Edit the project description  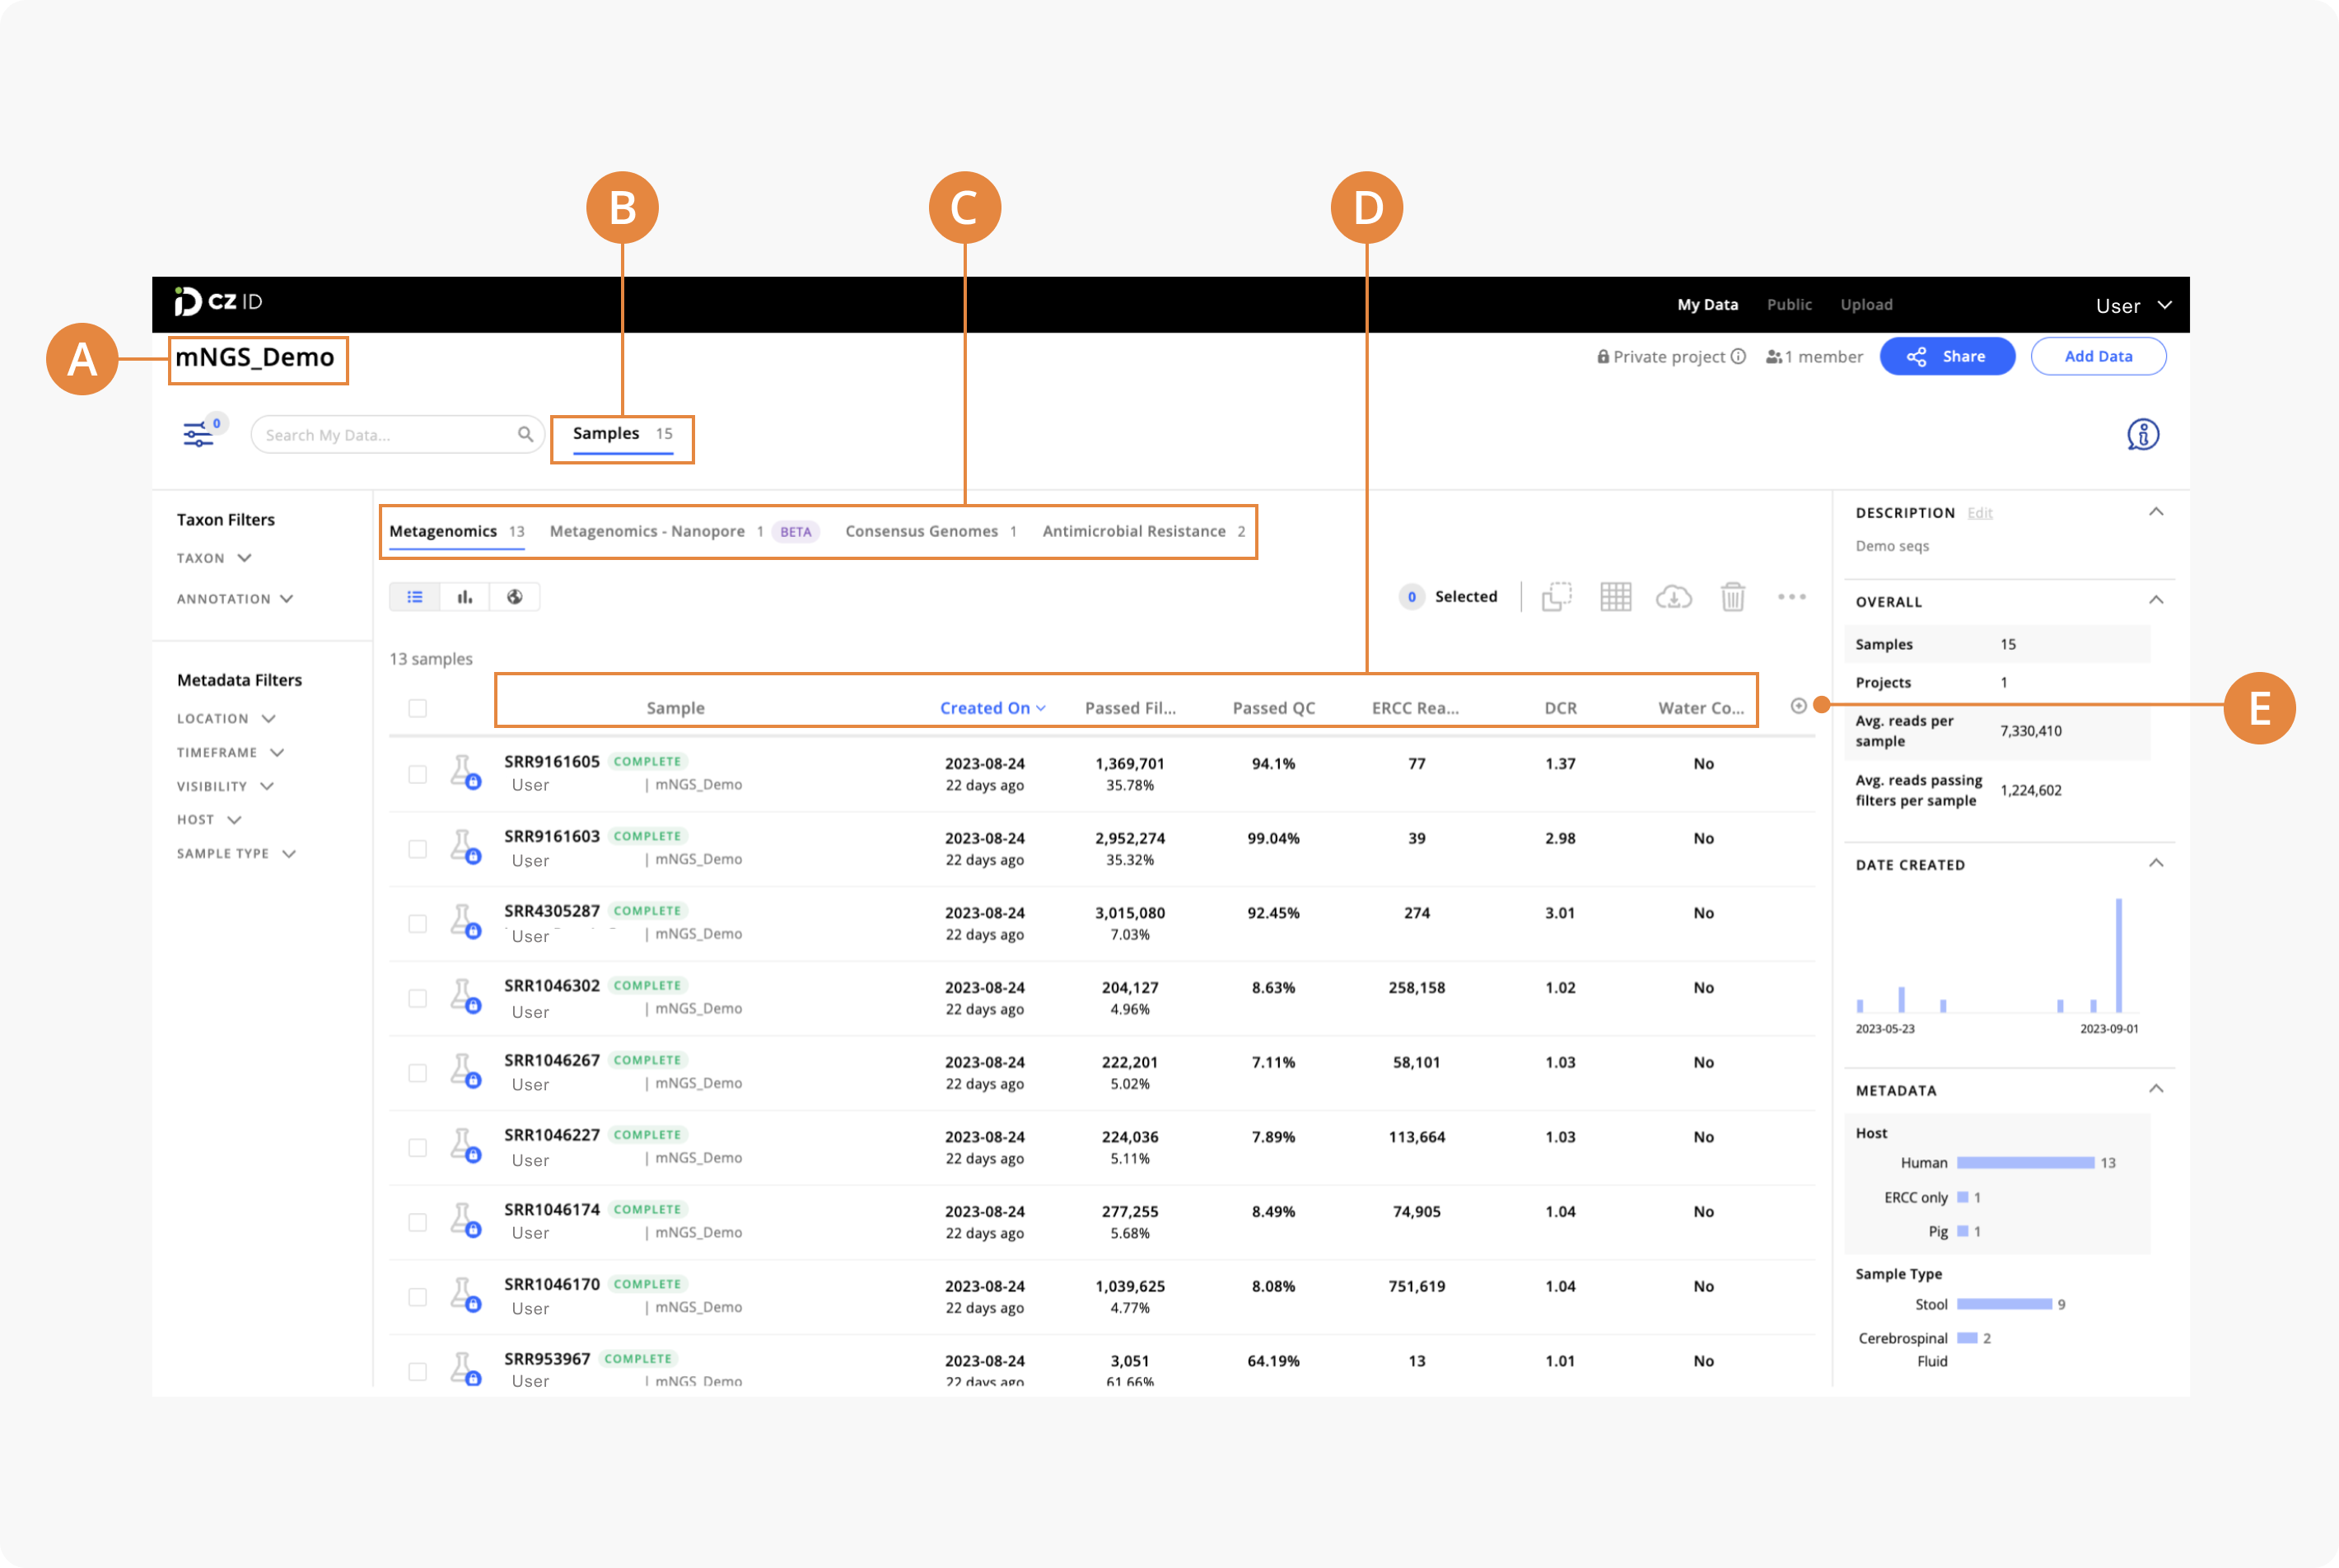(x=1981, y=512)
